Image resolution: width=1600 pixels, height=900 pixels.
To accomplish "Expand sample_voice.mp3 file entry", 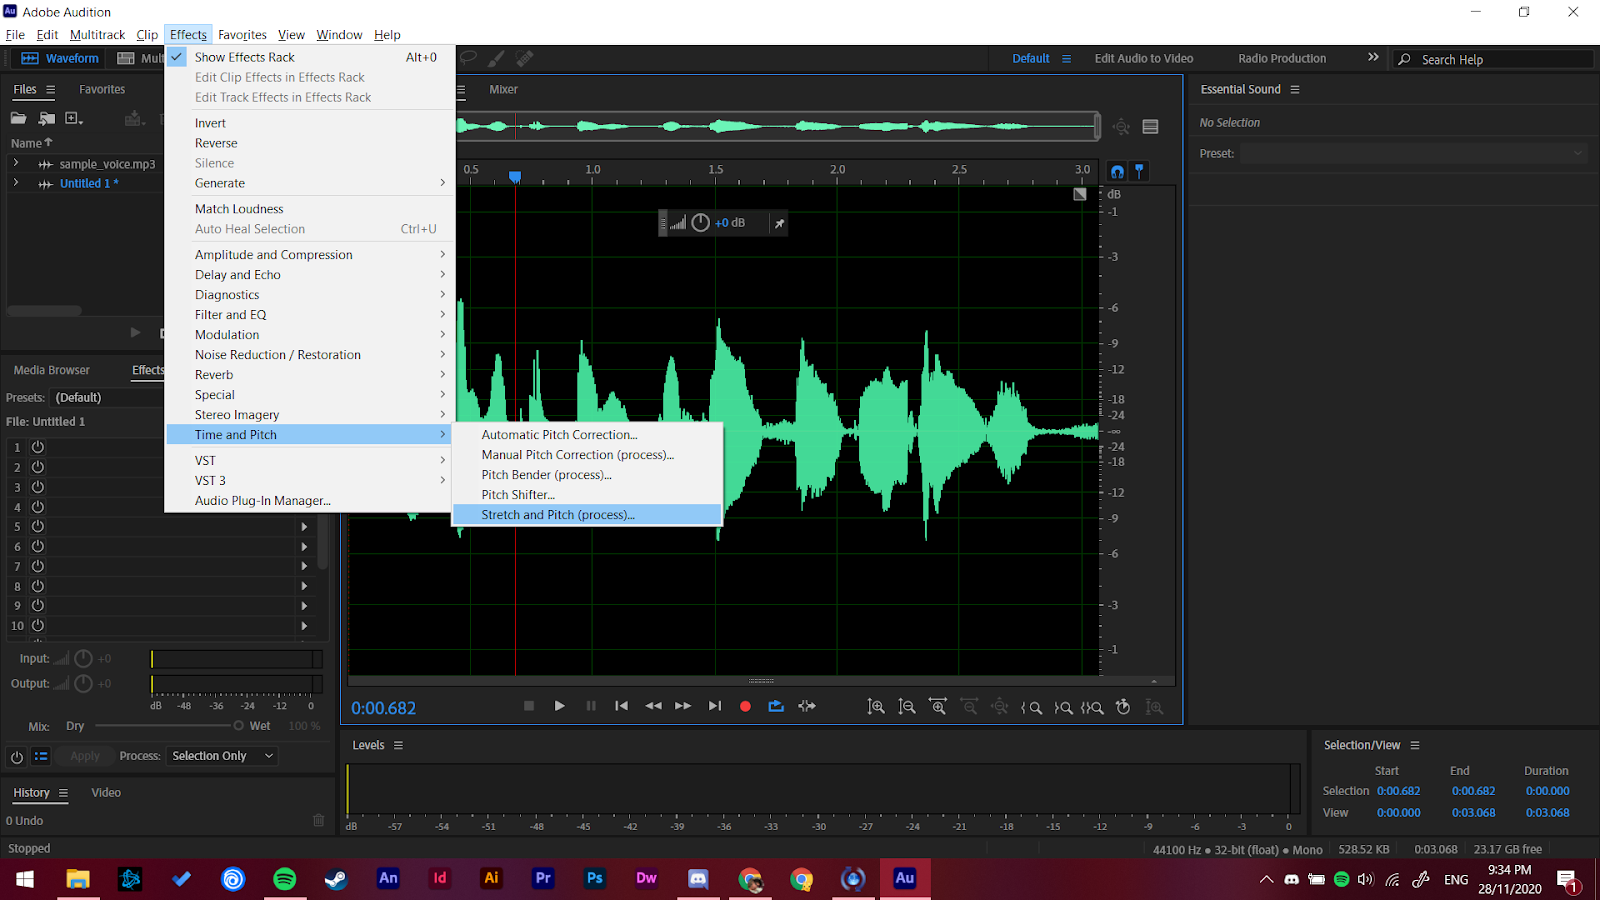I will (x=16, y=163).
